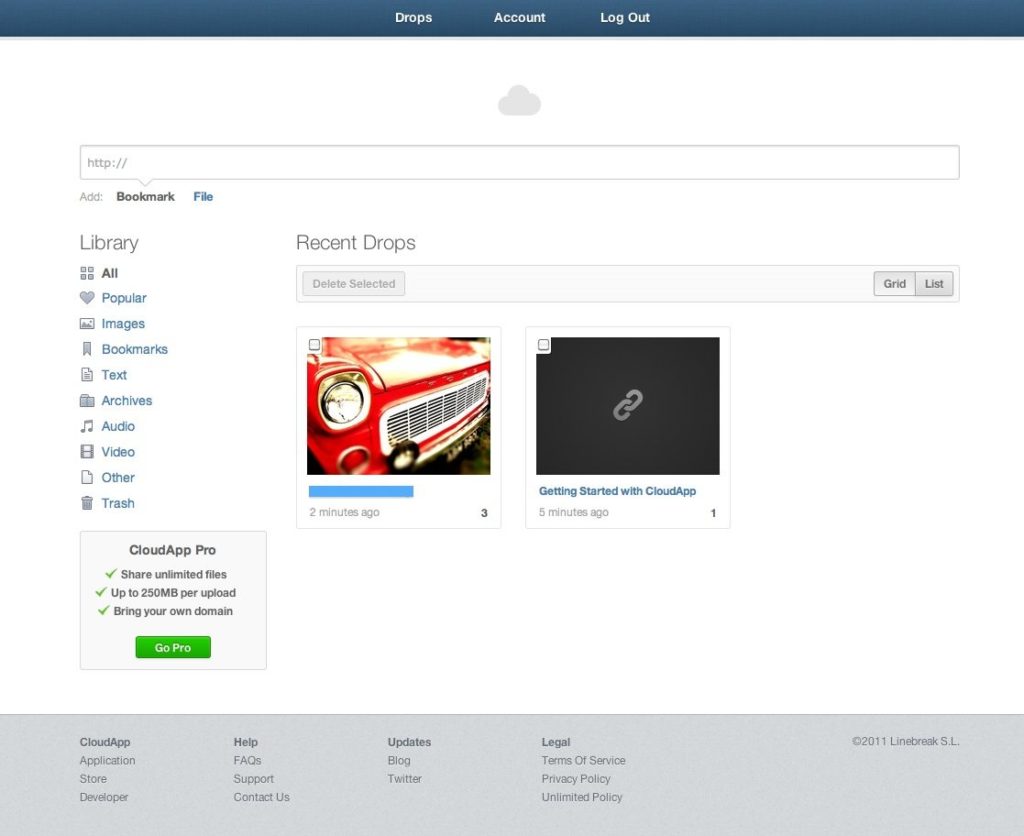Viewport: 1024px width, 836px height.
Task: Click the CloudApp cloud logo
Action: 519,101
